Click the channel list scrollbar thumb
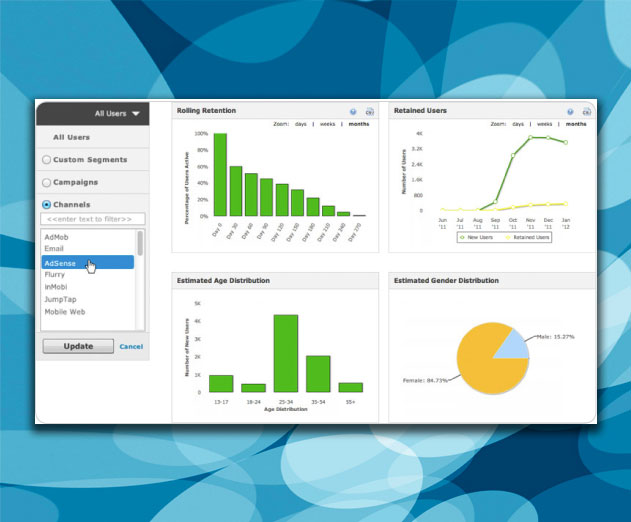The height and width of the screenshot is (522, 631). tap(140, 243)
